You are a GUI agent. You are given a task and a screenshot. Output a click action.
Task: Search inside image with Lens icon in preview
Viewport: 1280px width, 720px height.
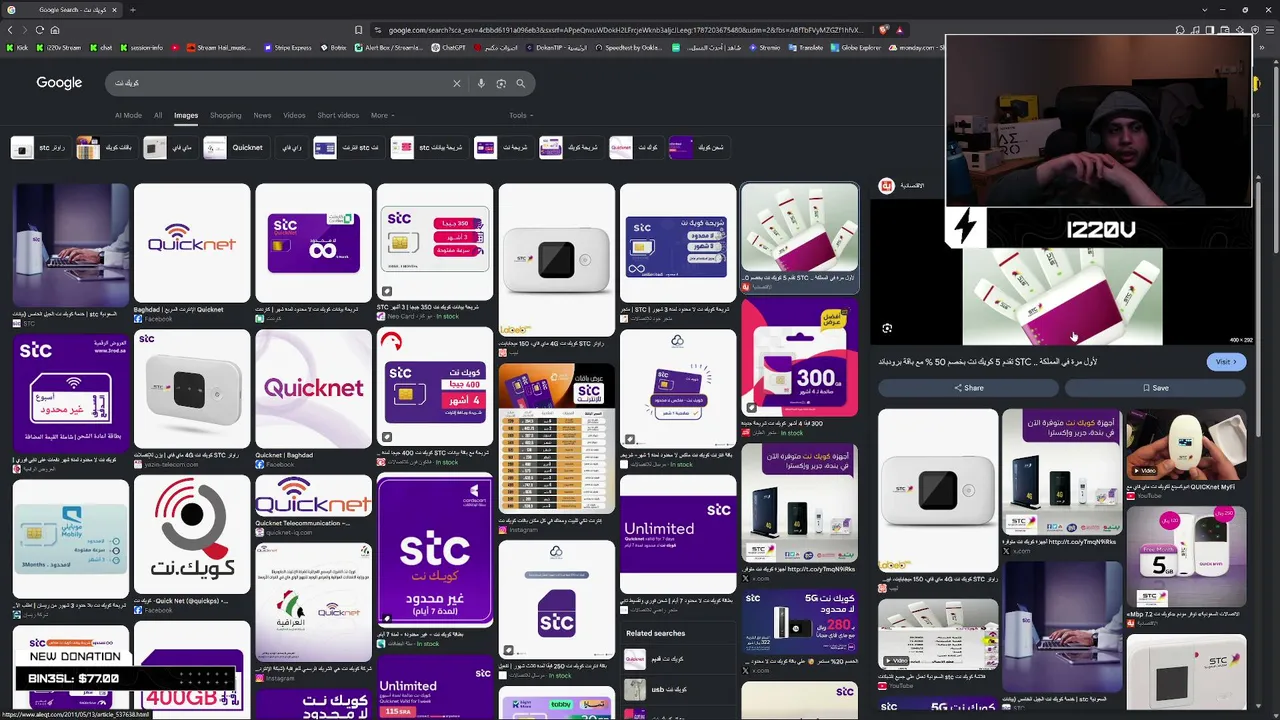click(x=887, y=328)
